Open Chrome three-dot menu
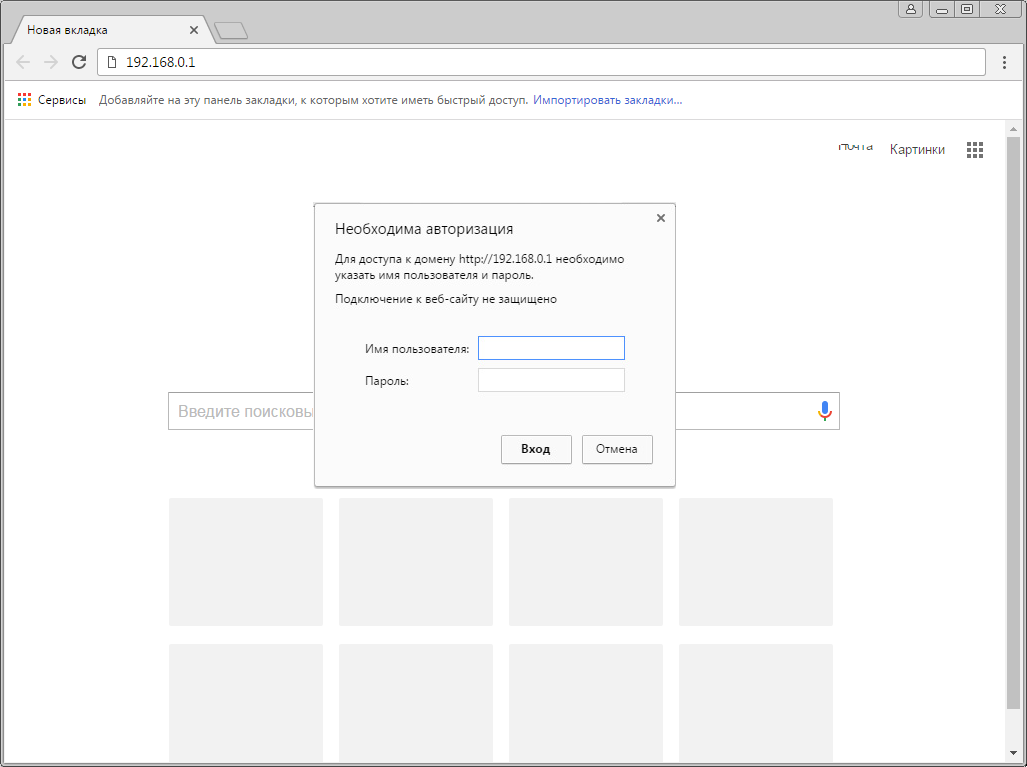 click(x=1004, y=62)
